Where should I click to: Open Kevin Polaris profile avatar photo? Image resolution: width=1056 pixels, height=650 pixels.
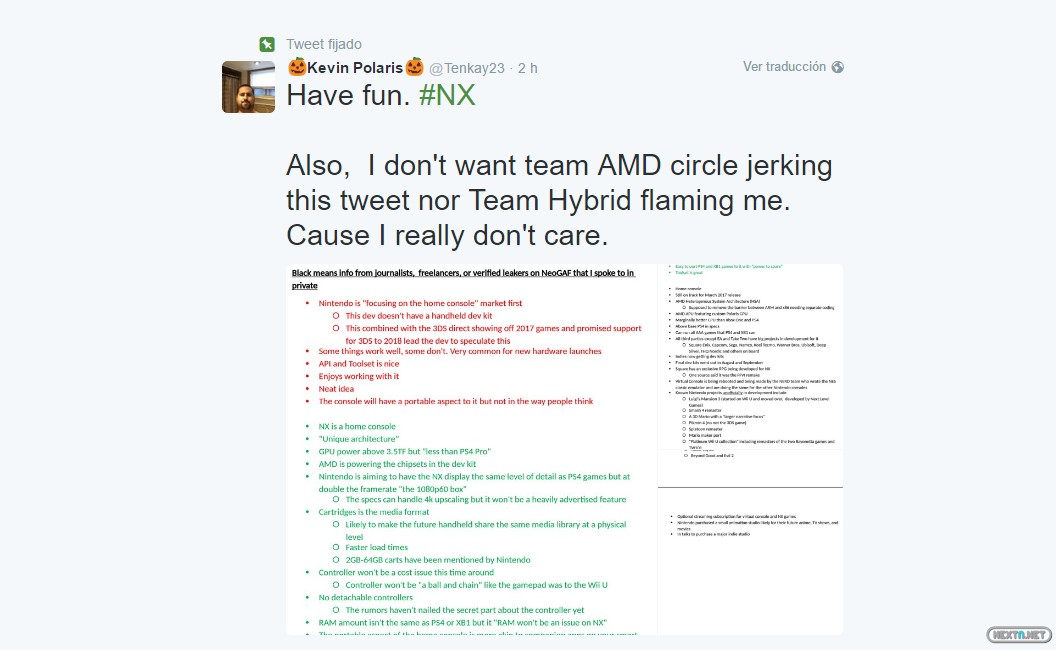pyautogui.click(x=248, y=87)
